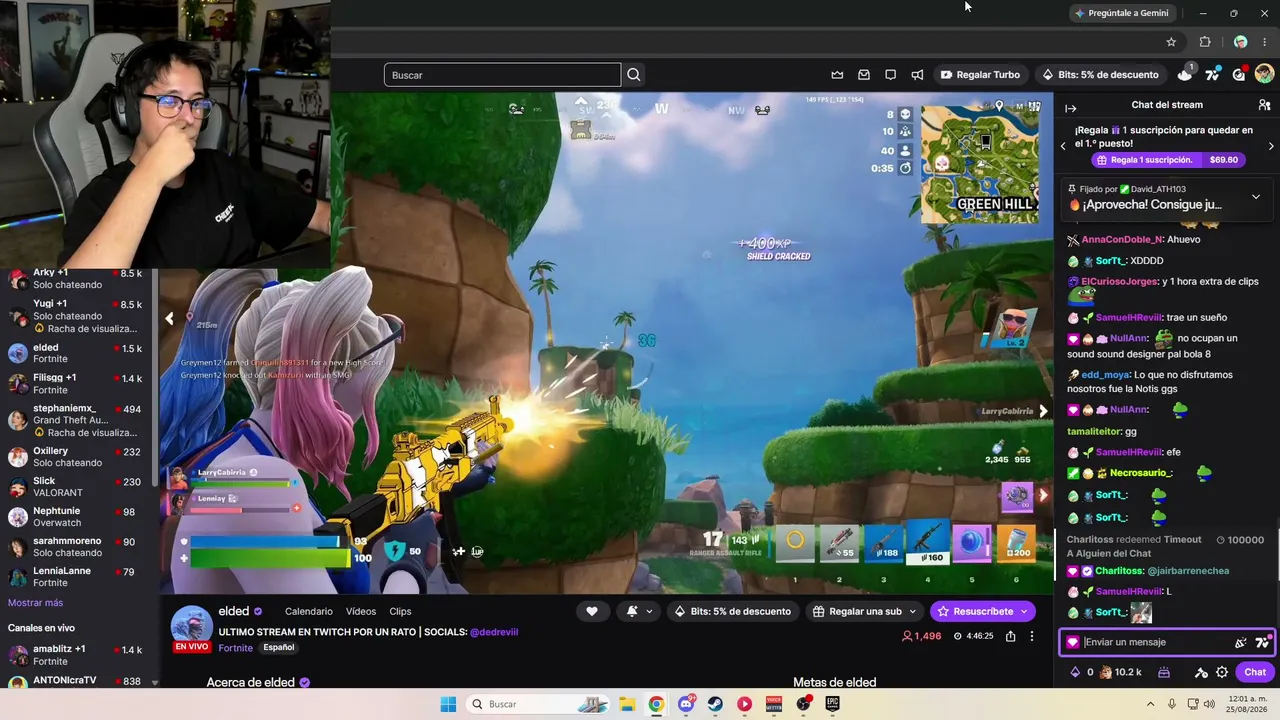The height and width of the screenshot is (720, 1280).
Task: Open the three-dot stream options menu
Action: (x=1032, y=636)
